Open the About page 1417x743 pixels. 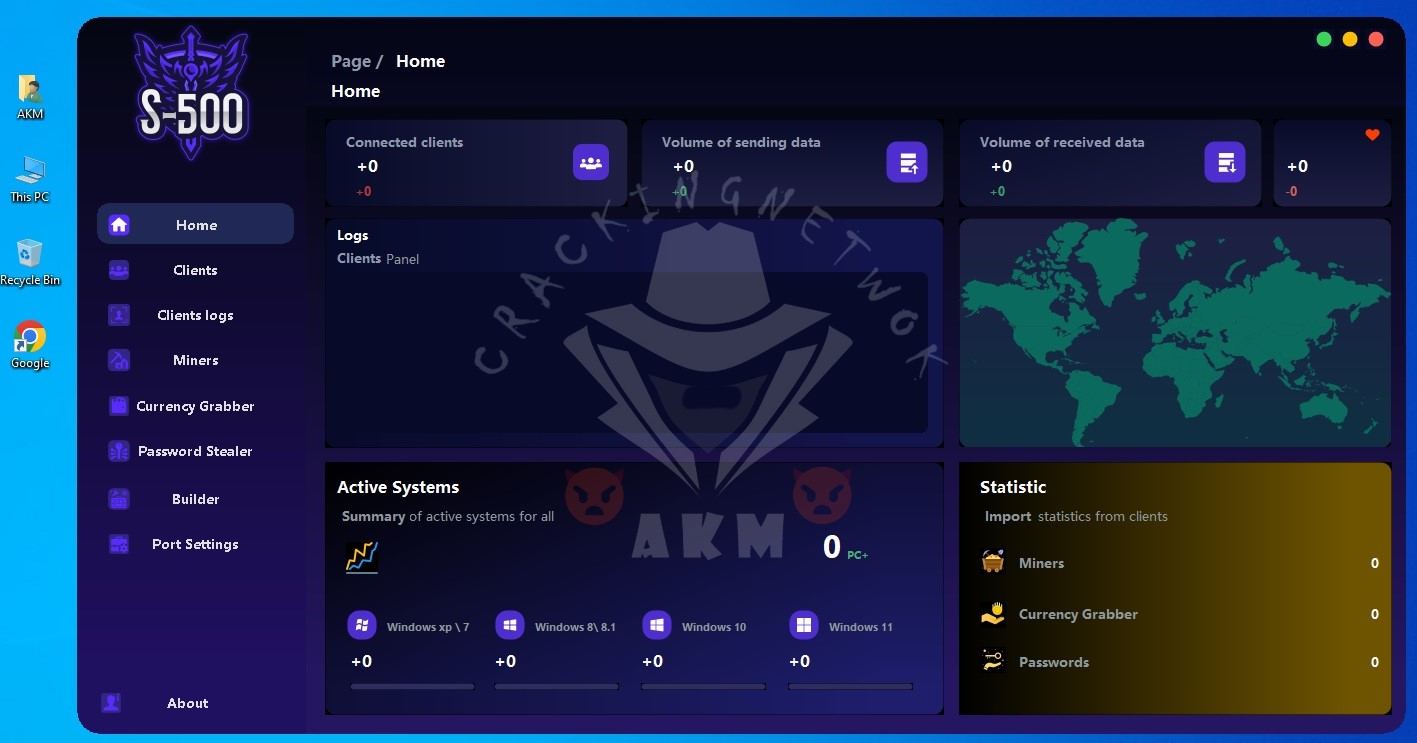(187, 703)
